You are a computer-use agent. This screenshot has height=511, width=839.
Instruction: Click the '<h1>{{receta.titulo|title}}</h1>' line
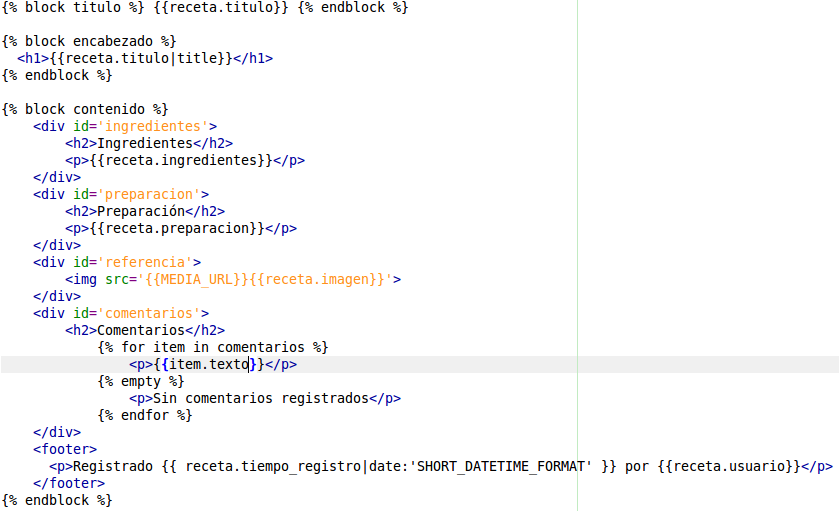click(145, 58)
